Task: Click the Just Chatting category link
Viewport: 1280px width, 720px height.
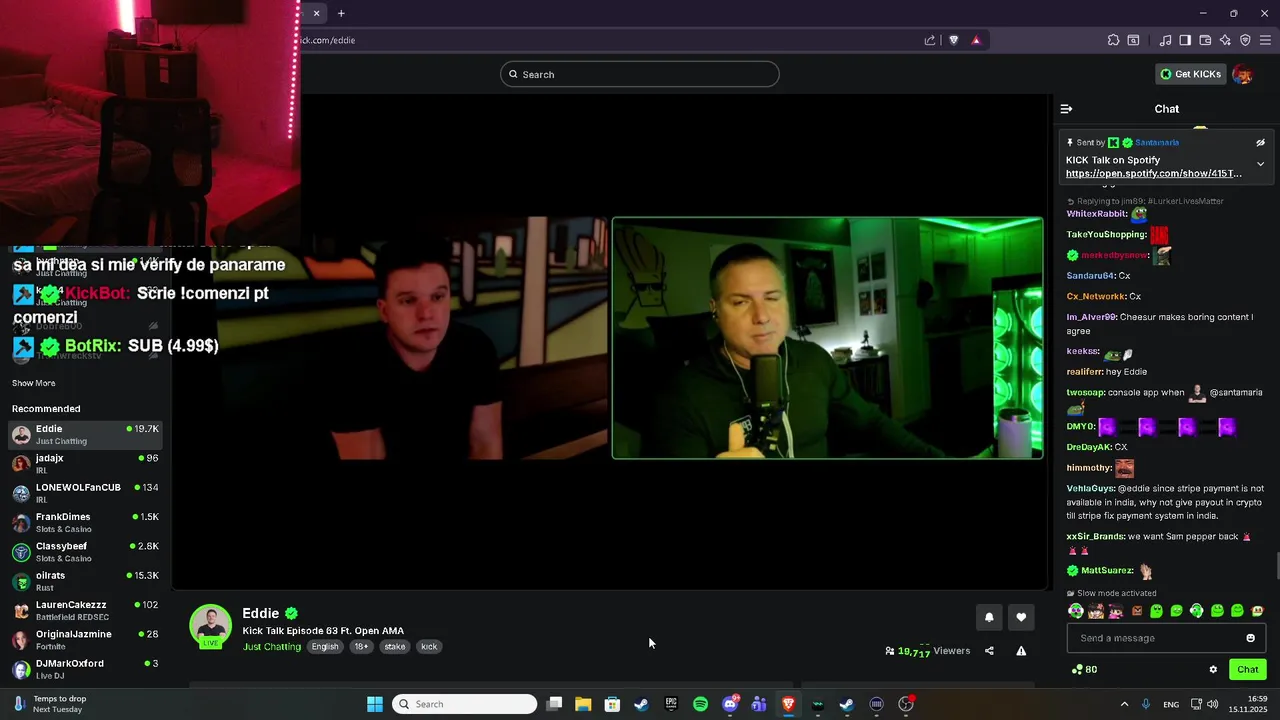Action: [272, 647]
